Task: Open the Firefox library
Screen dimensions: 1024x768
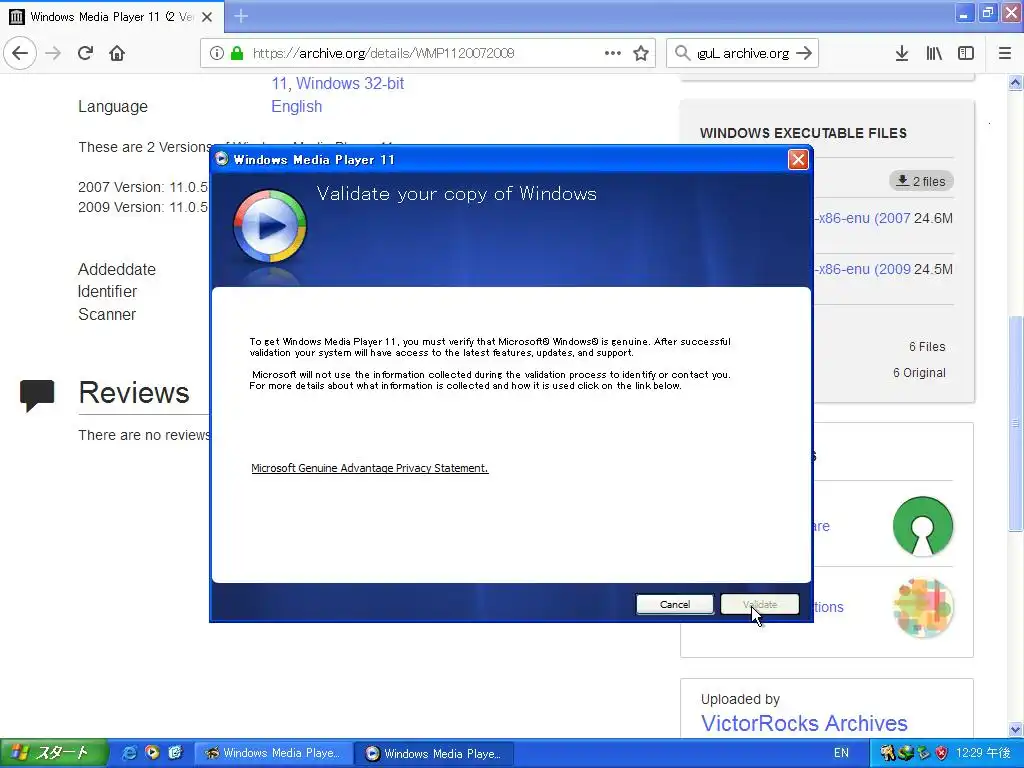Action: (x=934, y=53)
